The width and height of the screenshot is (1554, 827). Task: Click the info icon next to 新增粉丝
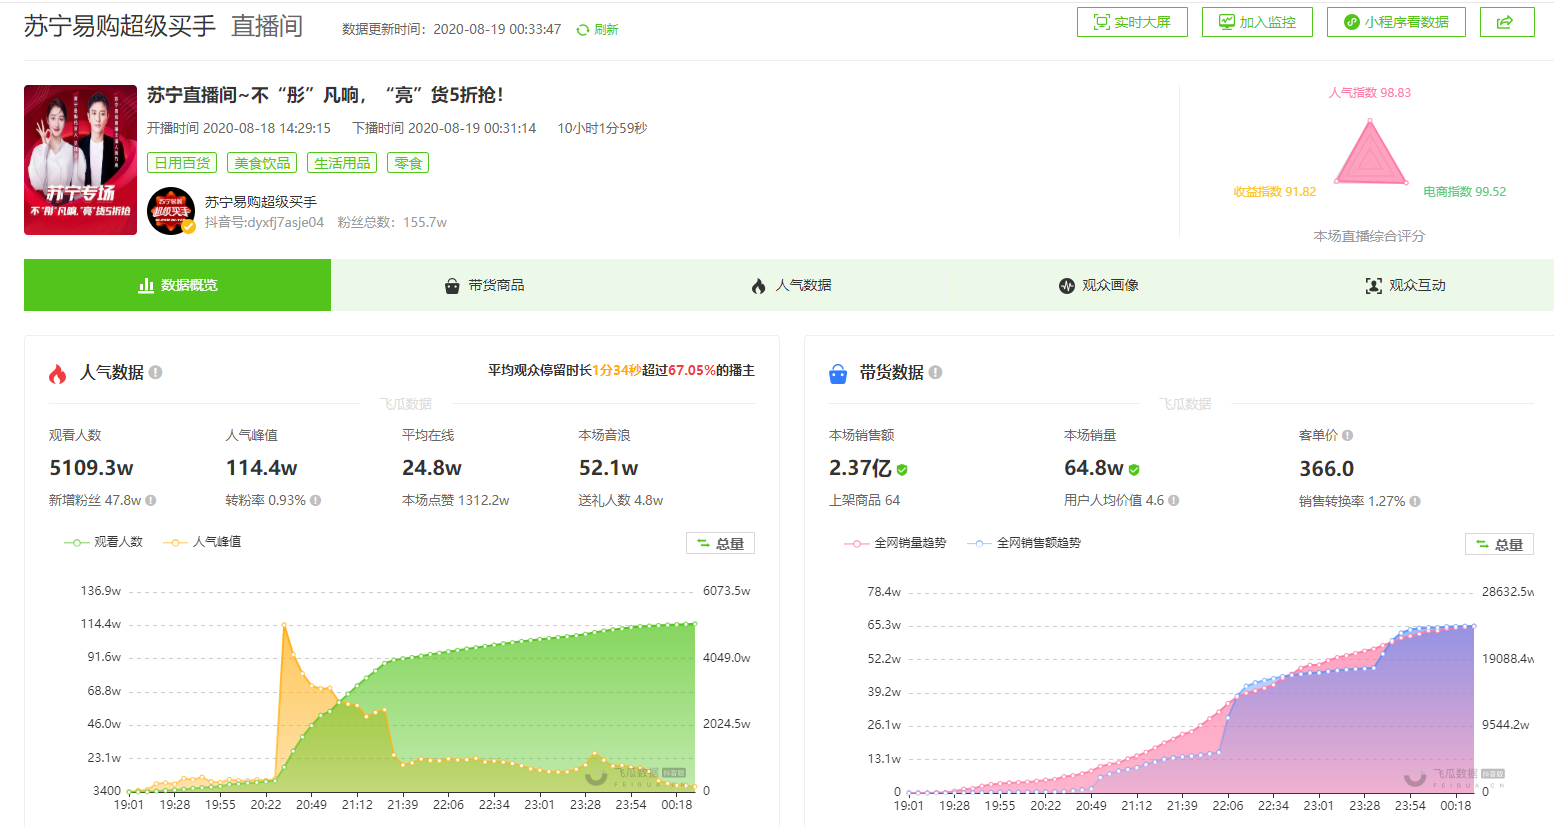click(x=150, y=500)
